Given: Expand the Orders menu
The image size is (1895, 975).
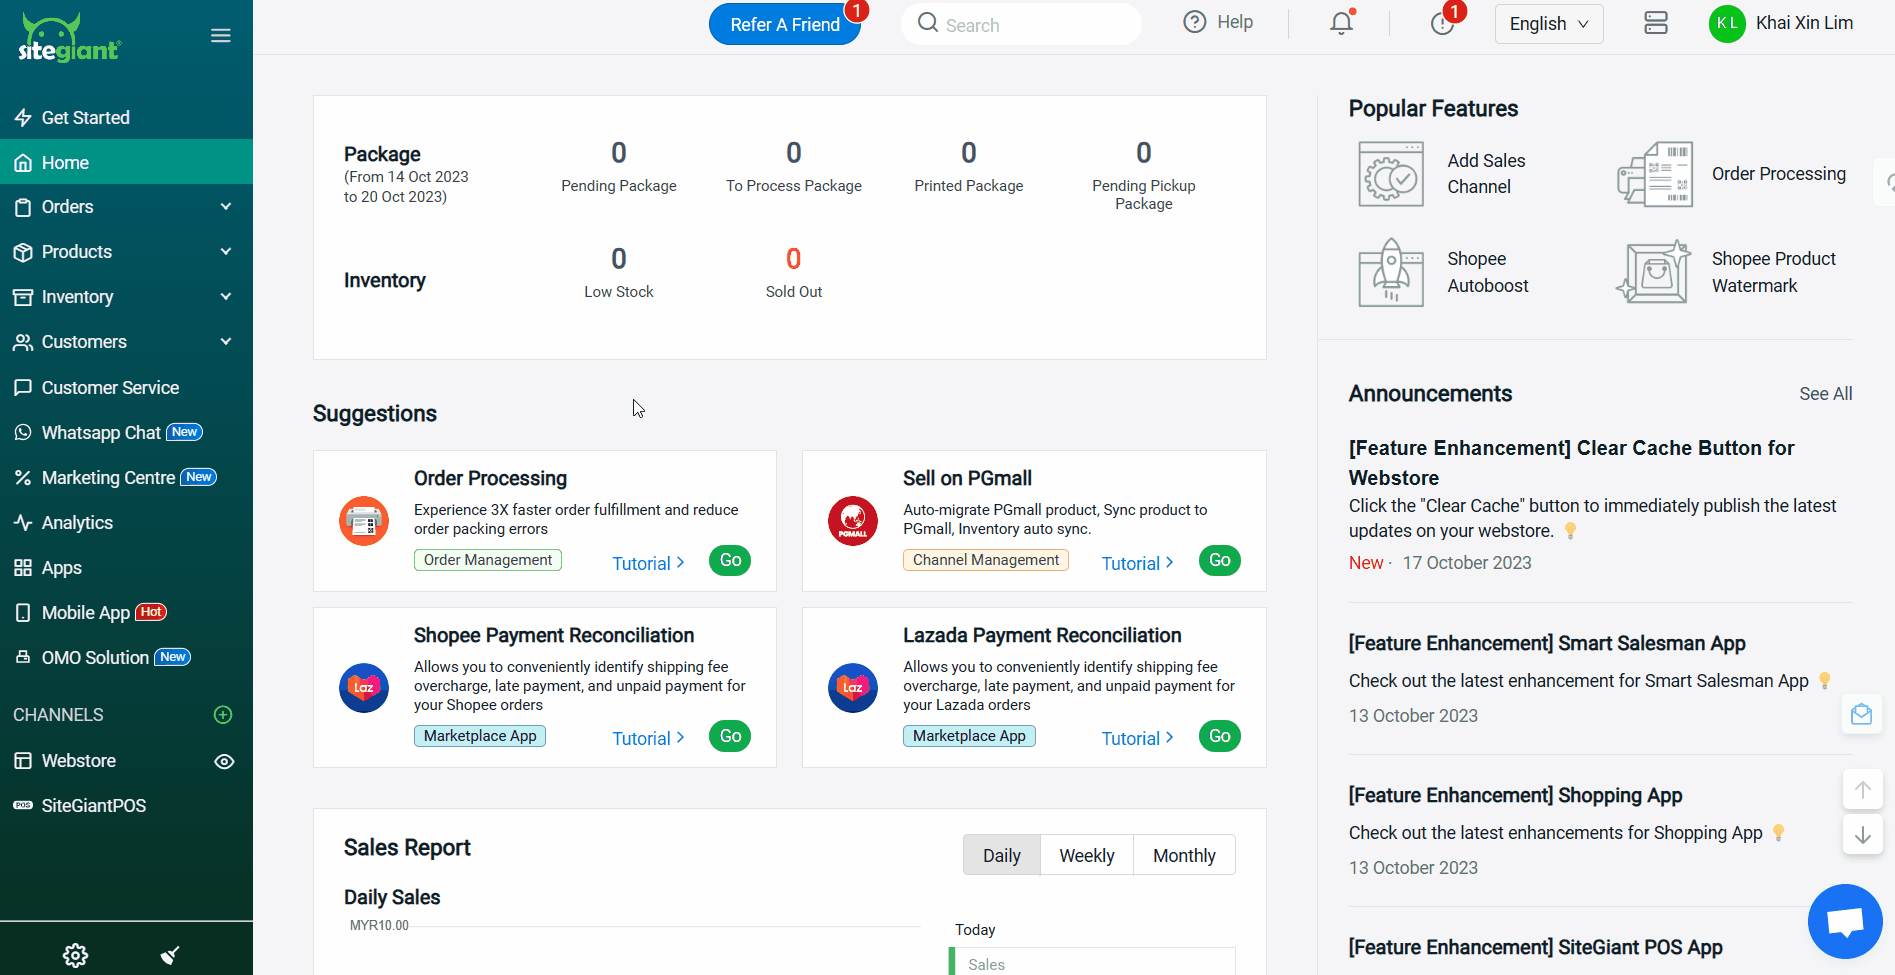Looking at the screenshot, I should (126, 207).
